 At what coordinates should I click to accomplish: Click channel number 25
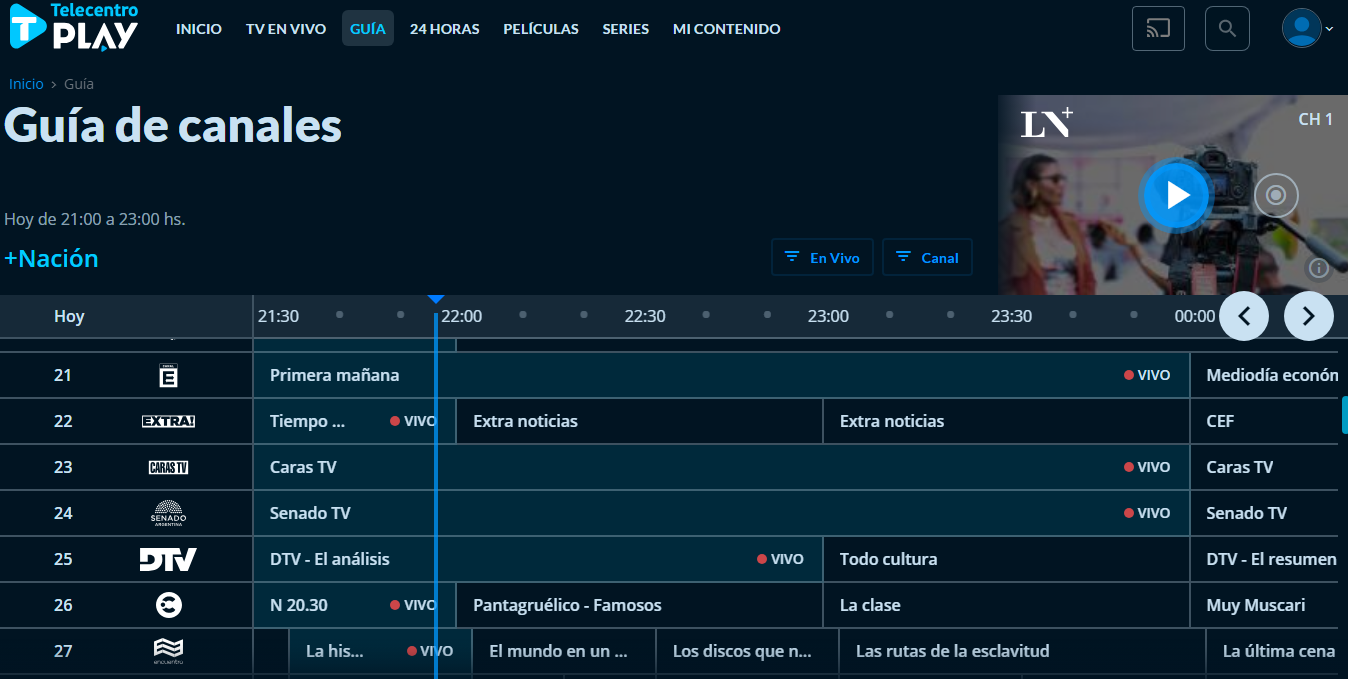click(63, 560)
